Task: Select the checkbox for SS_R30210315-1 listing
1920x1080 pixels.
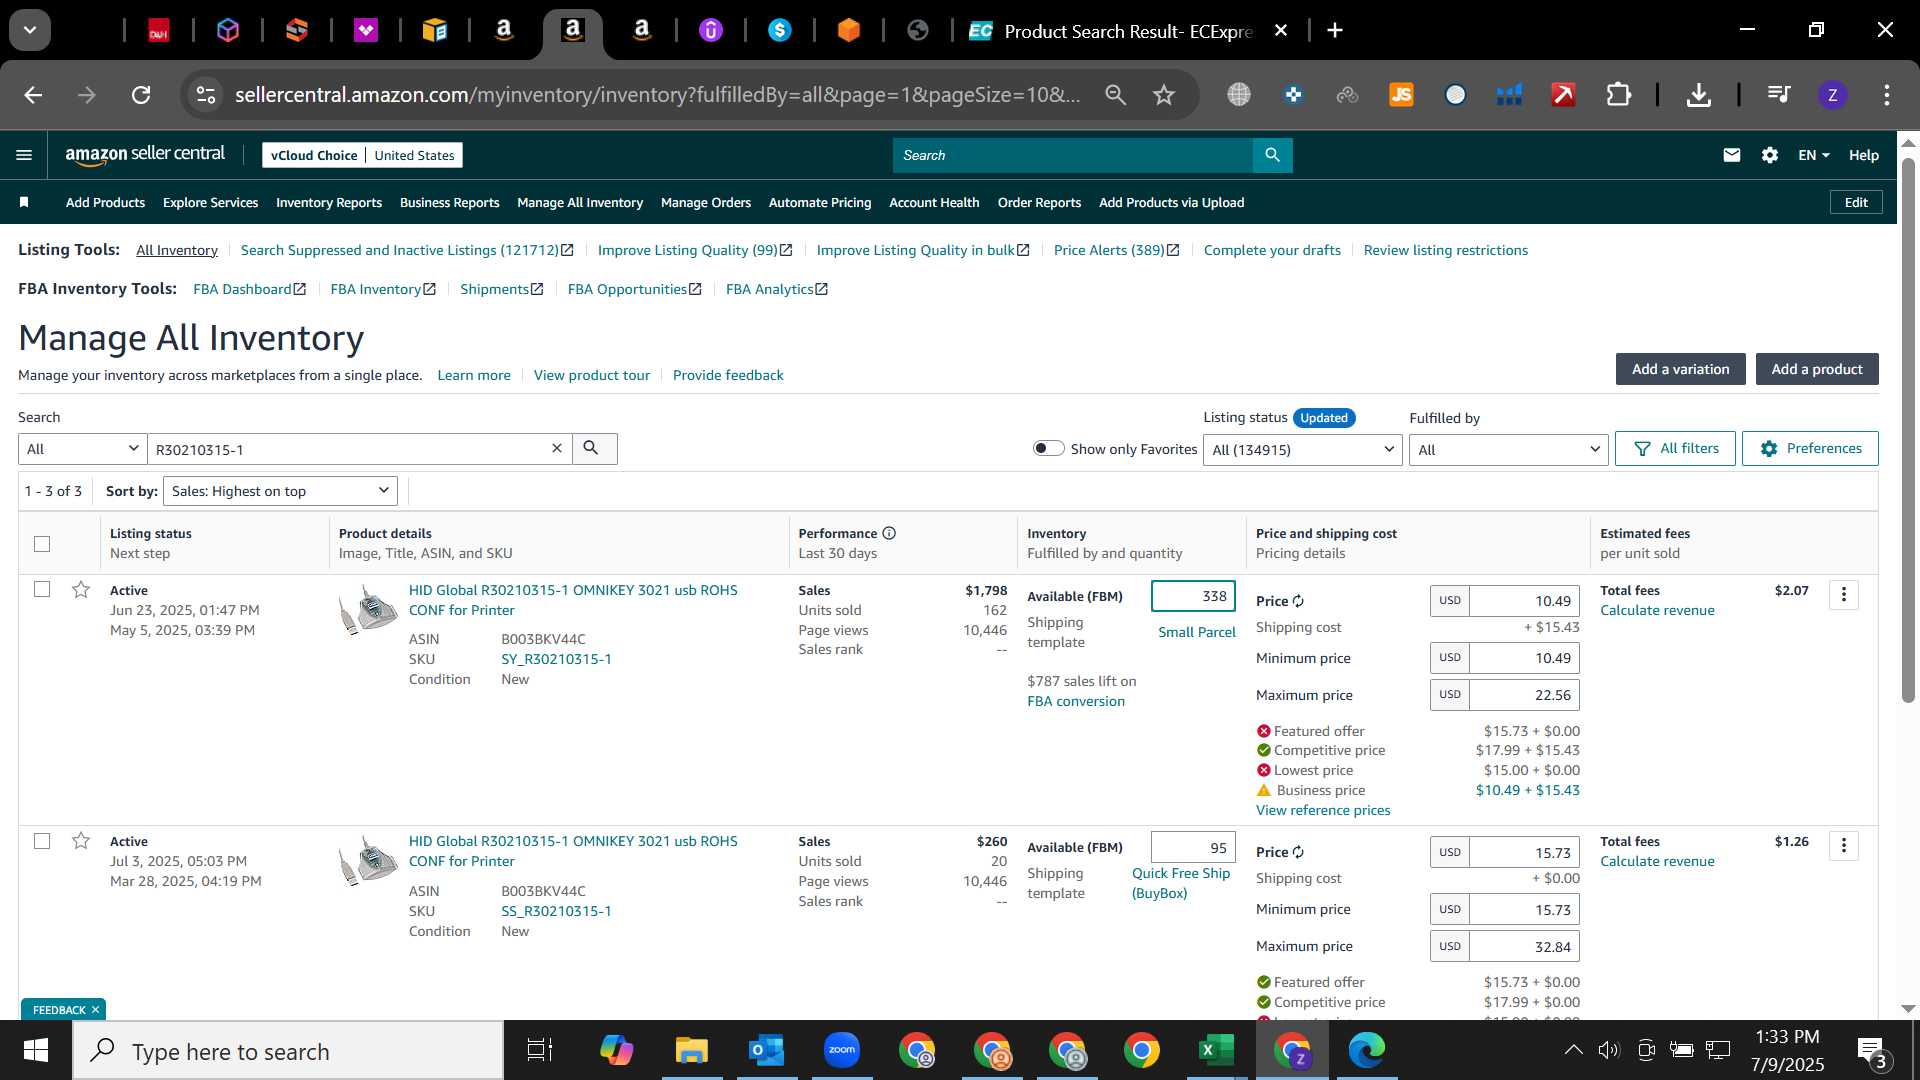Action: click(42, 841)
